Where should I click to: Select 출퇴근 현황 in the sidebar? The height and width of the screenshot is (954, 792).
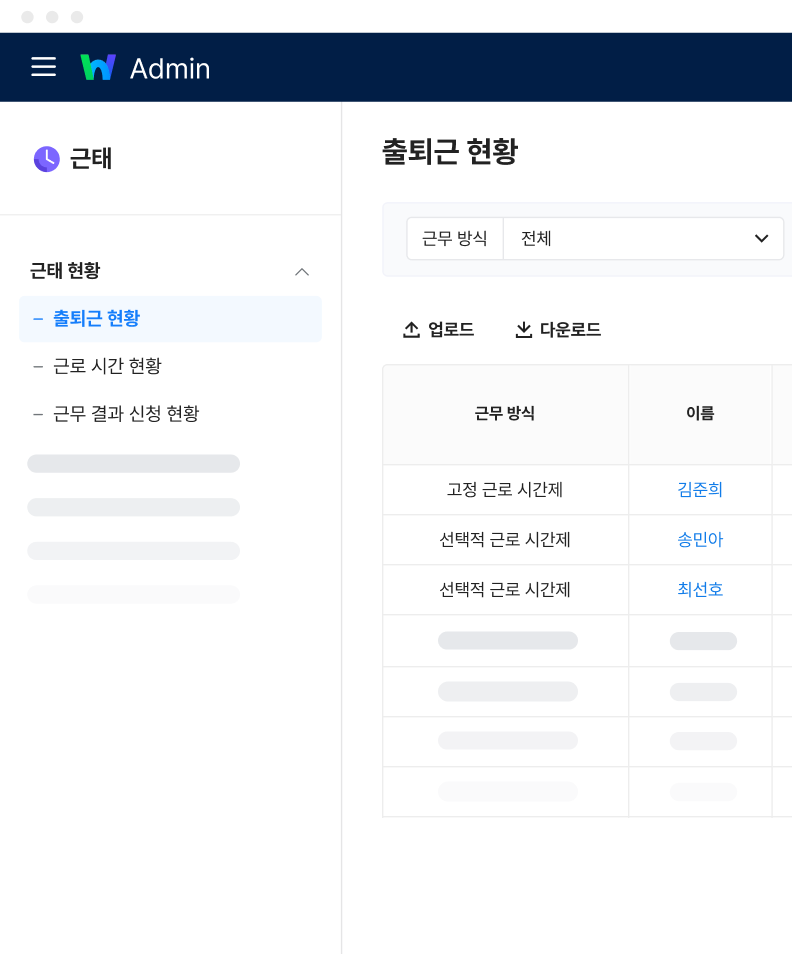[x=96, y=319]
